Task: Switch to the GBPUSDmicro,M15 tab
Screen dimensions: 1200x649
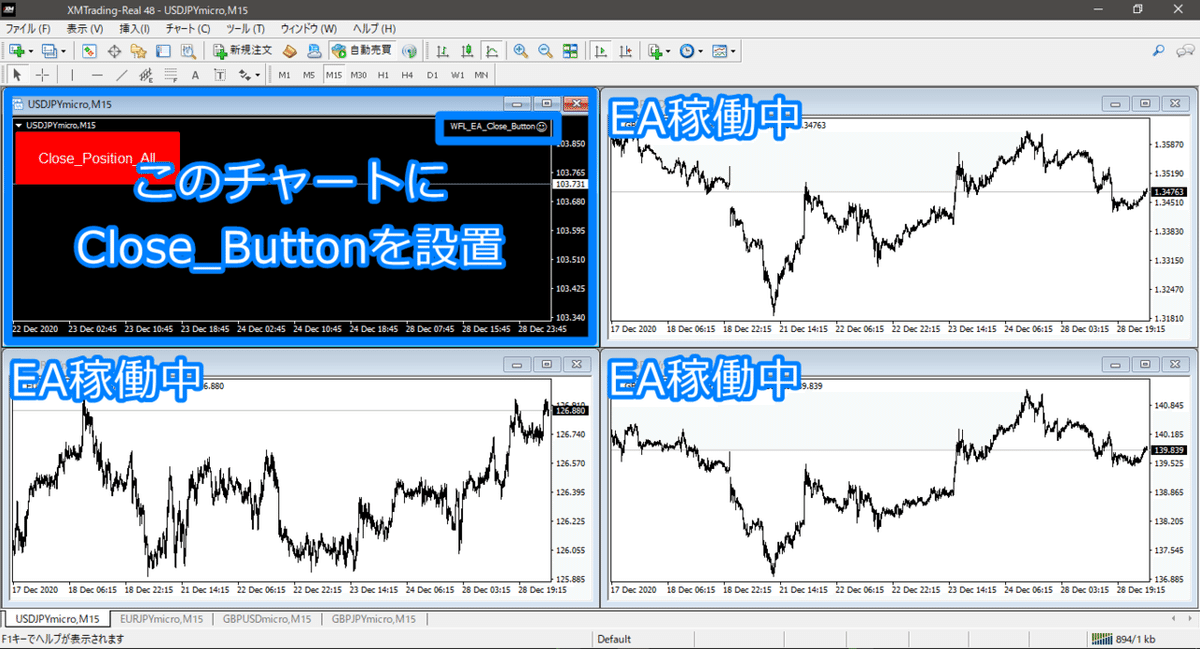Action: coord(267,618)
